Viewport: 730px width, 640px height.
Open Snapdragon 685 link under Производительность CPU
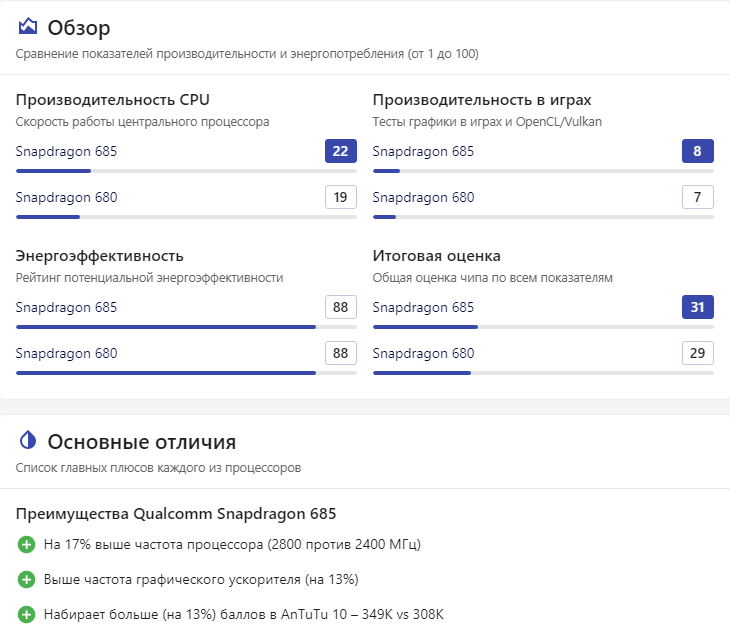(x=66, y=151)
